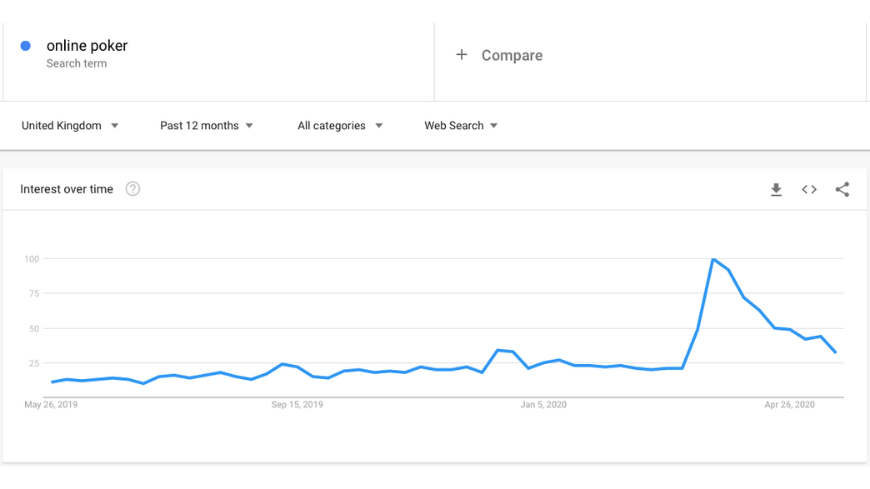Click the peak point at 100
The width and height of the screenshot is (870, 489).
coord(713,259)
